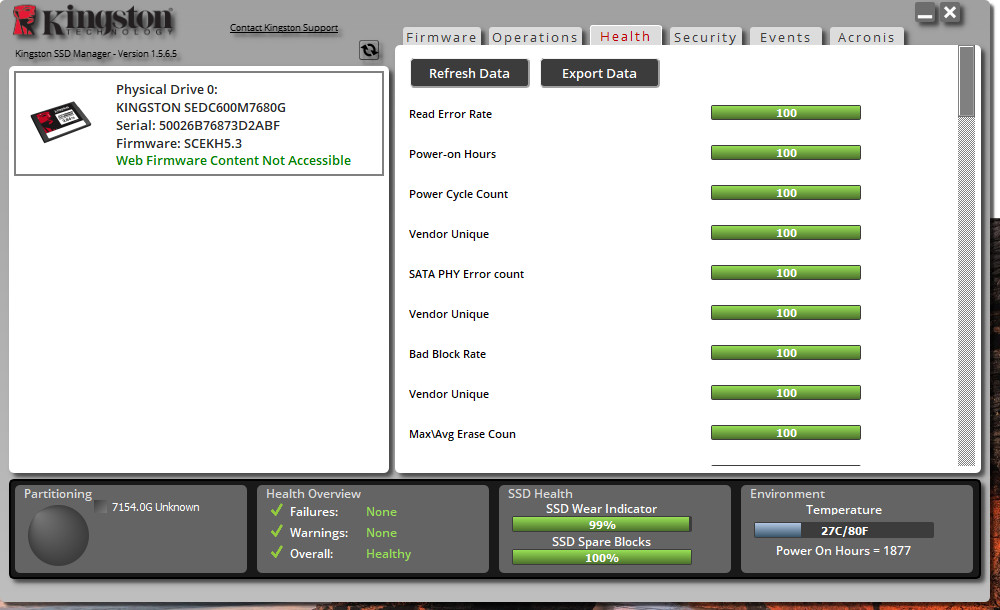Click Power On Hours = 1877 text
1000x610 pixels.
(843, 551)
